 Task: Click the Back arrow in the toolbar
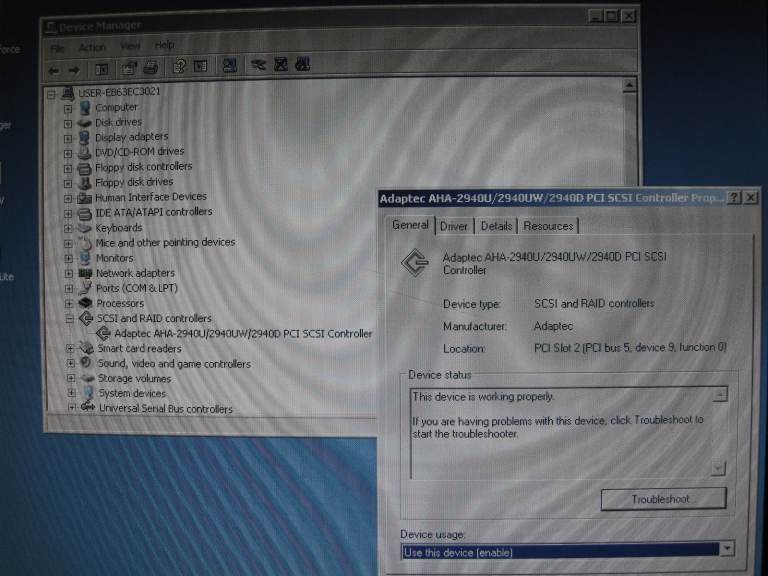click(x=54, y=69)
